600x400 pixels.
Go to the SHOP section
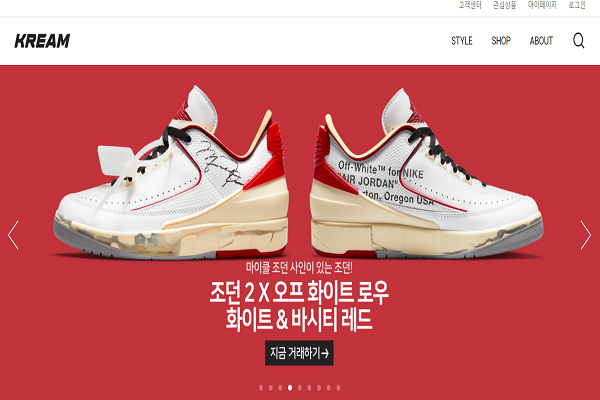pos(501,41)
